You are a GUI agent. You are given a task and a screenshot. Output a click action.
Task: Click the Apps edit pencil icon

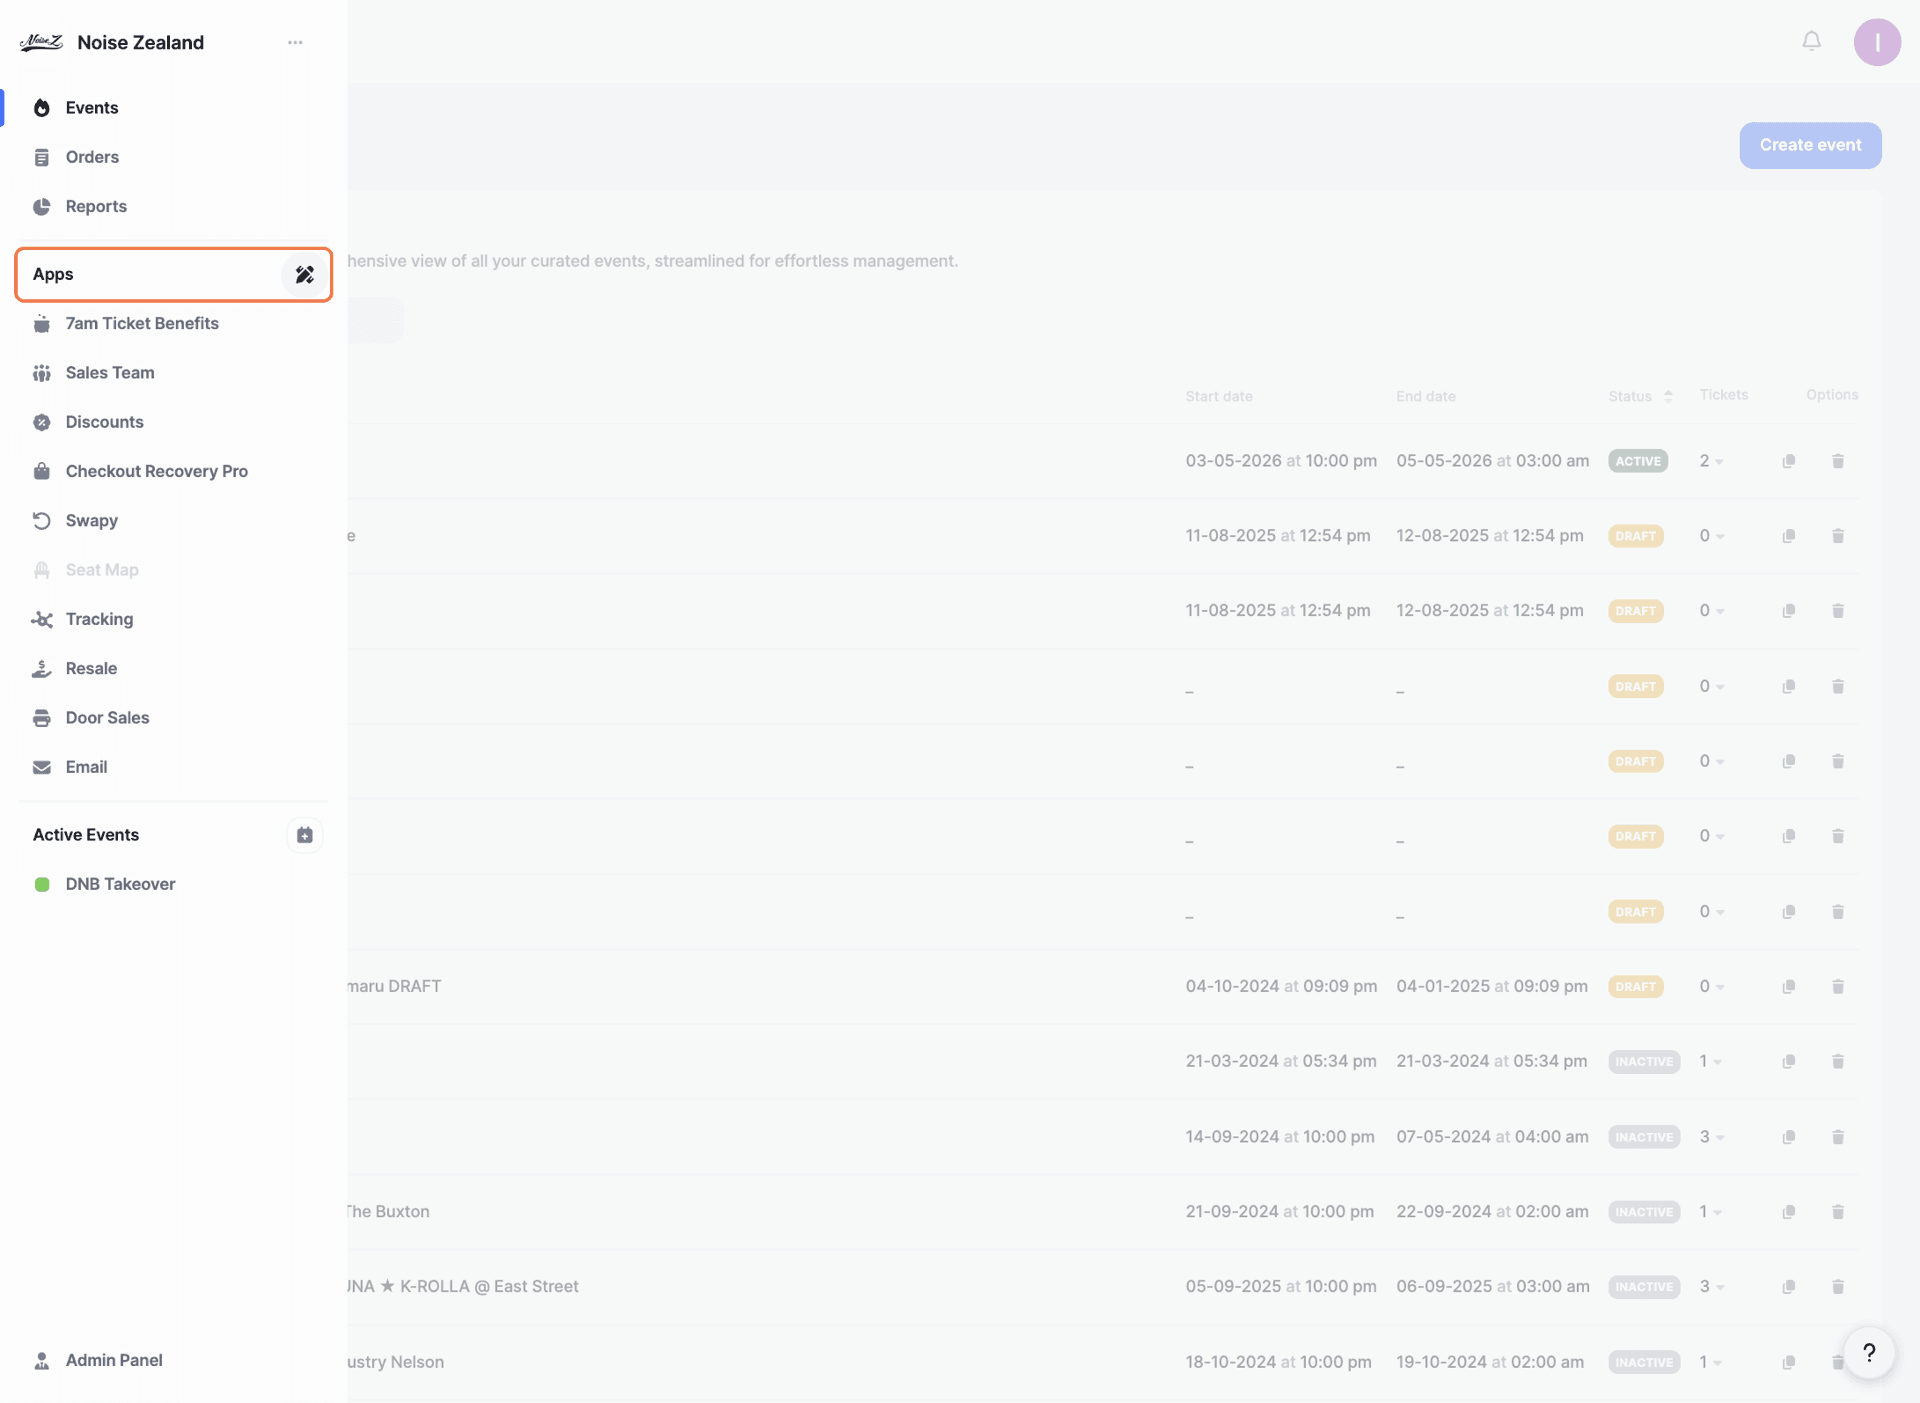tap(304, 274)
